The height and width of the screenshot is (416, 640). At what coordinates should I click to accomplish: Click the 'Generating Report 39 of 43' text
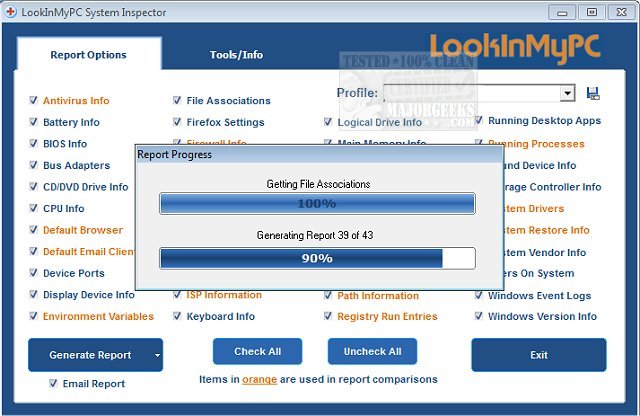point(315,235)
